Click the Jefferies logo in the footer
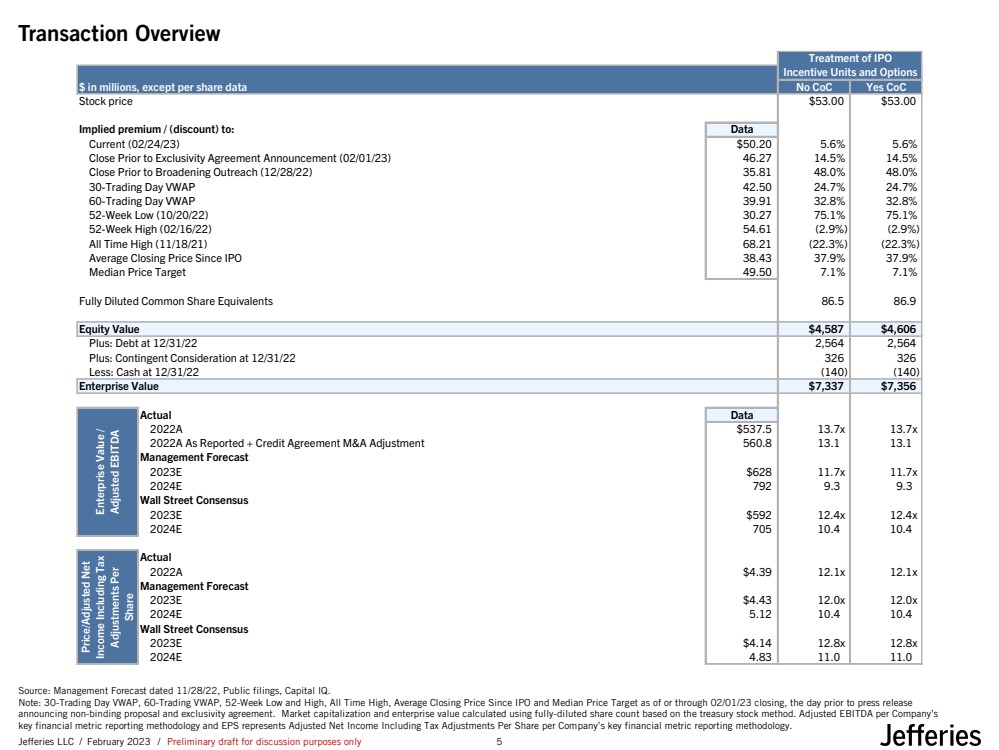Viewport: 999px width, 750px height. (931, 735)
